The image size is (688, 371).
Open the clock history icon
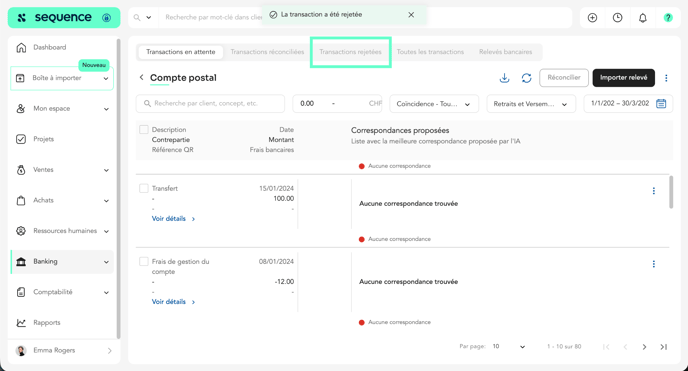(617, 18)
